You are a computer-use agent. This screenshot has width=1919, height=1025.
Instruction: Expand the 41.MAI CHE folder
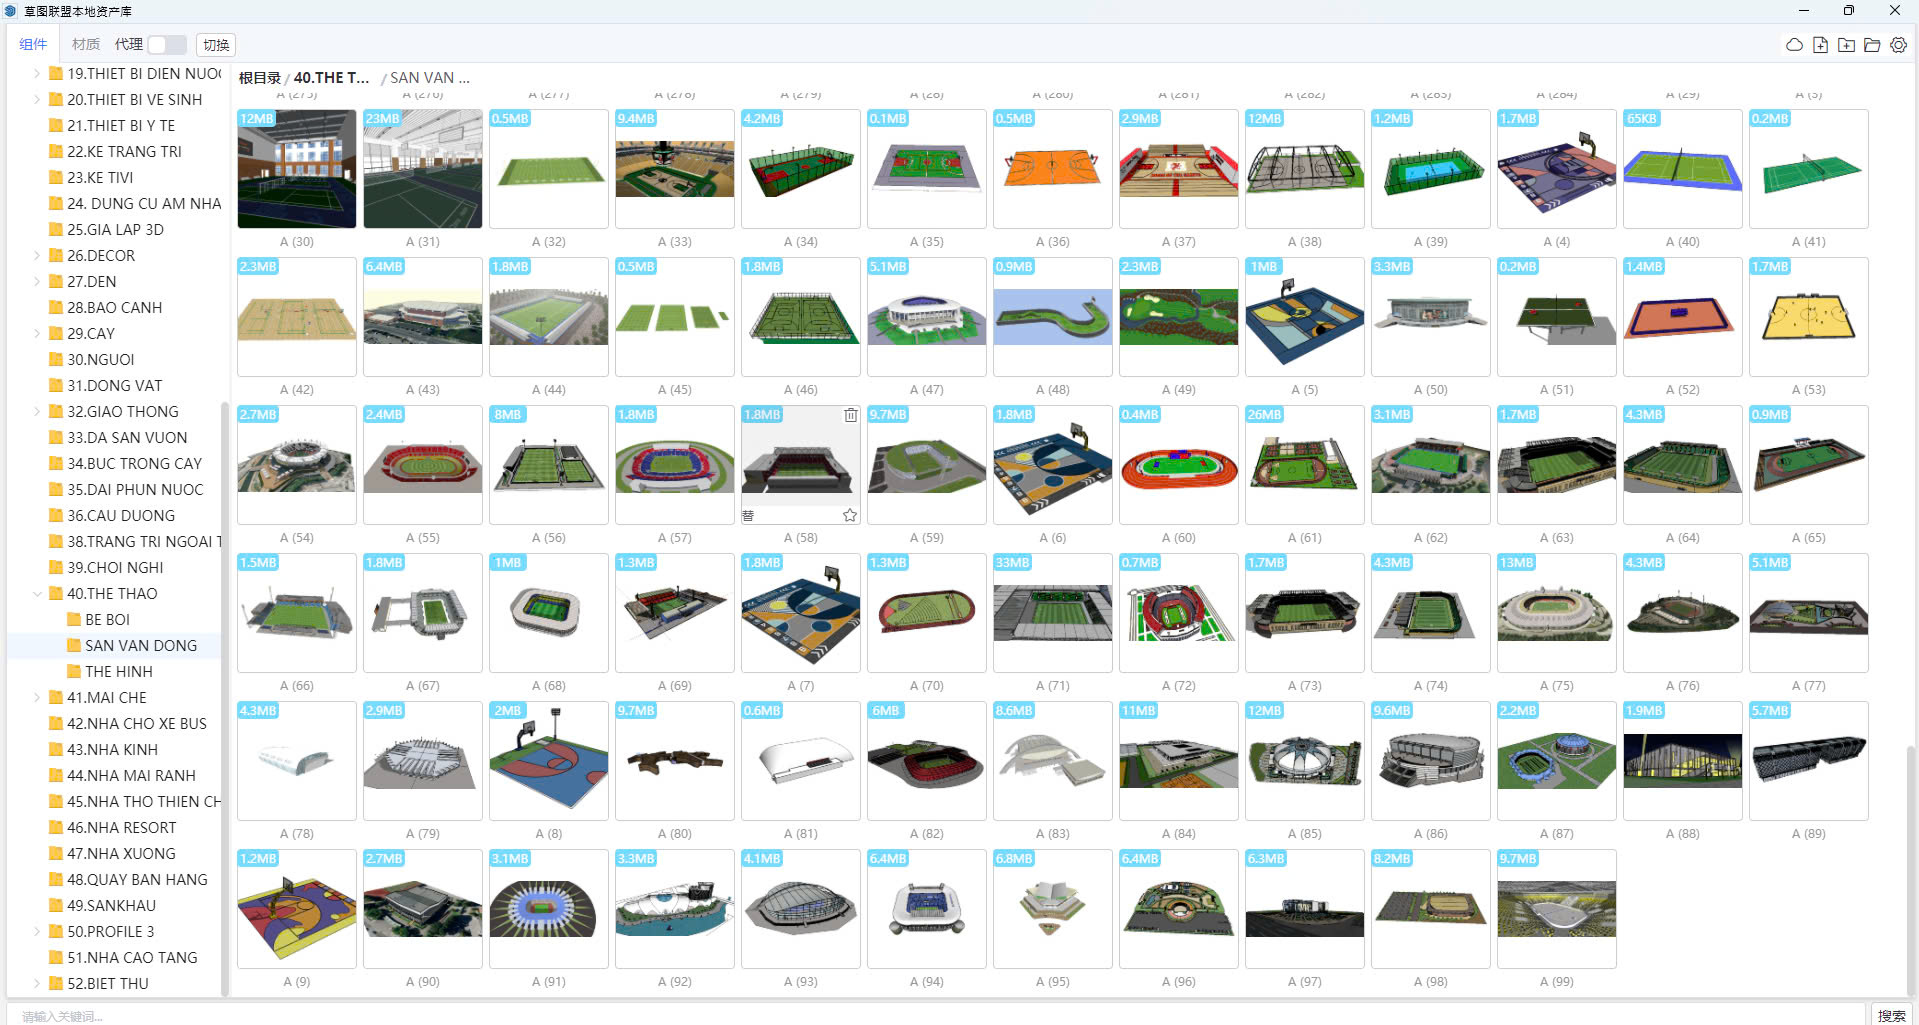(38, 698)
